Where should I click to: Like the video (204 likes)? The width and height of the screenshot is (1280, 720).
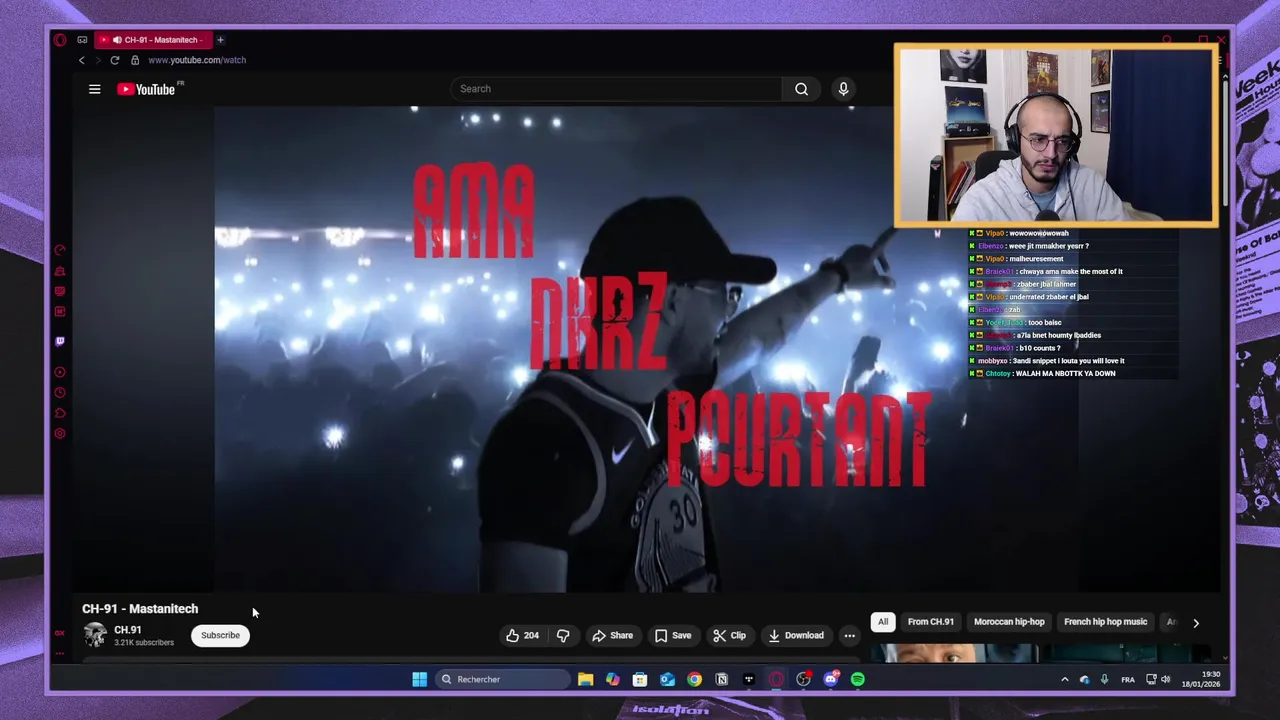coord(522,635)
